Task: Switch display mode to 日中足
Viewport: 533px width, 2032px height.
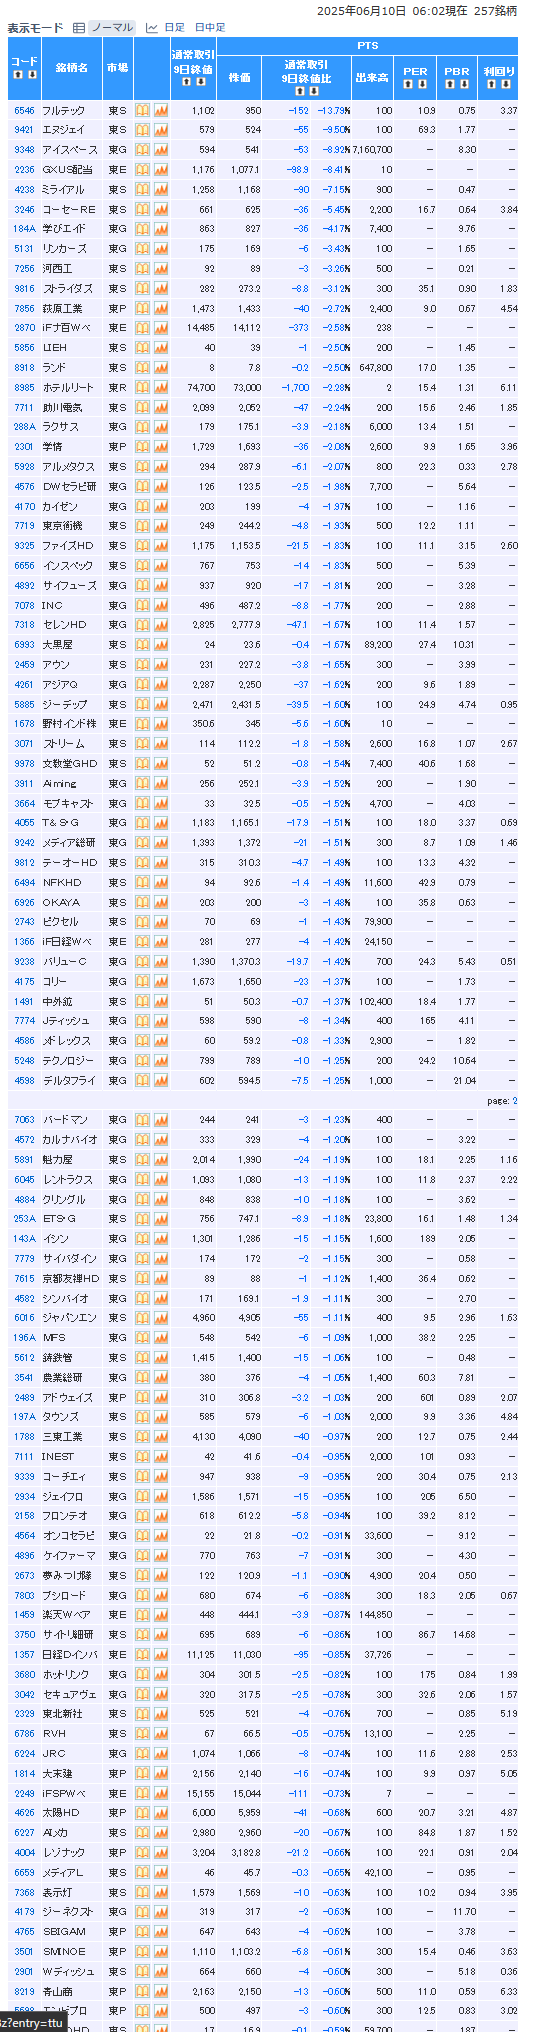Action: (x=210, y=28)
